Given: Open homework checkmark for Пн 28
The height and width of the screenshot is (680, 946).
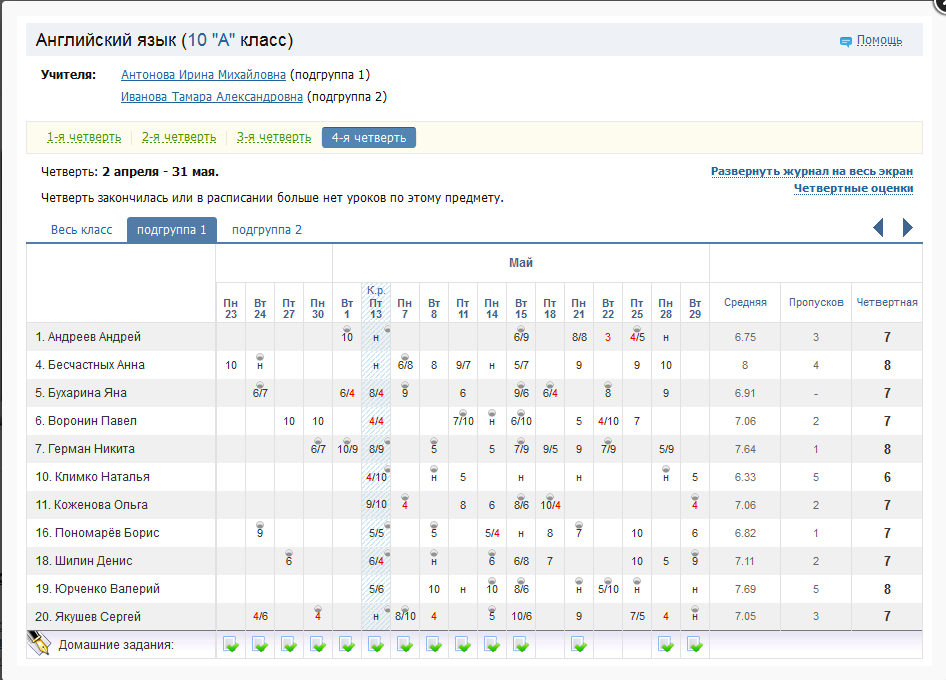Looking at the screenshot, I should [666, 645].
